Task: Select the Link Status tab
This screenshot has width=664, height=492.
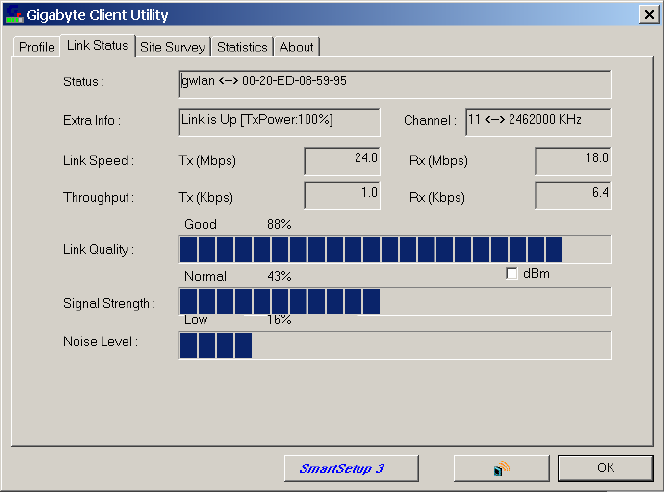Action: click(97, 45)
